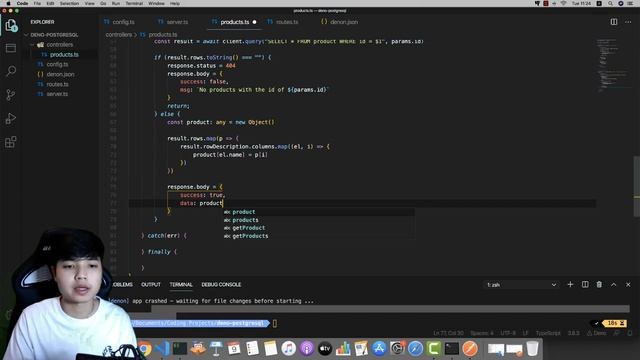Open editor More Actions ellipsis menu
This screenshot has width=640, height=360.
point(628,22)
